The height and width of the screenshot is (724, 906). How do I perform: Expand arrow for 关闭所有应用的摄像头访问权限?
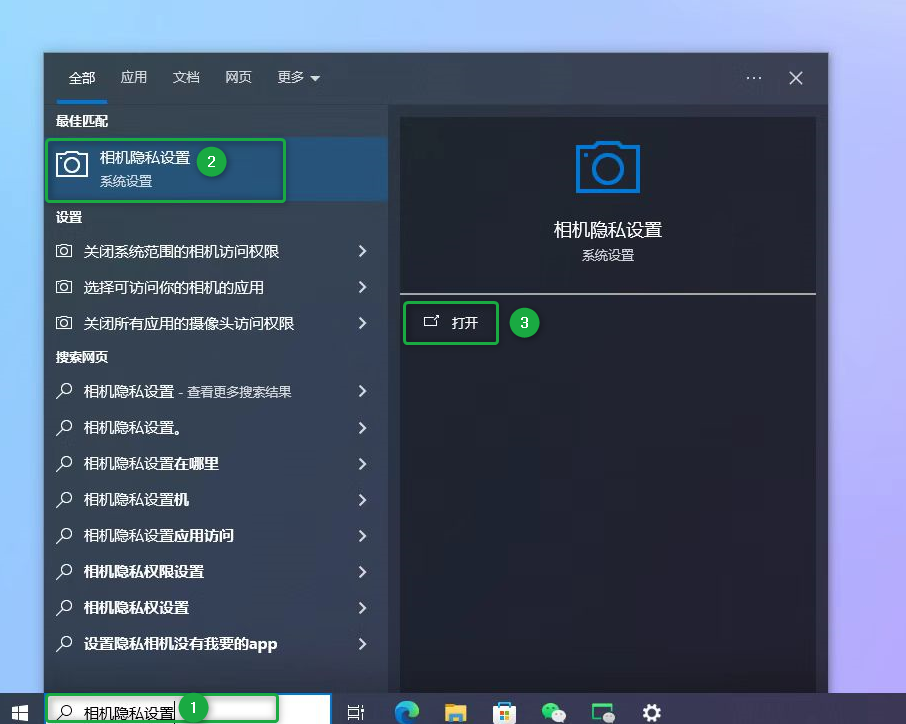[x=362, y=323]
